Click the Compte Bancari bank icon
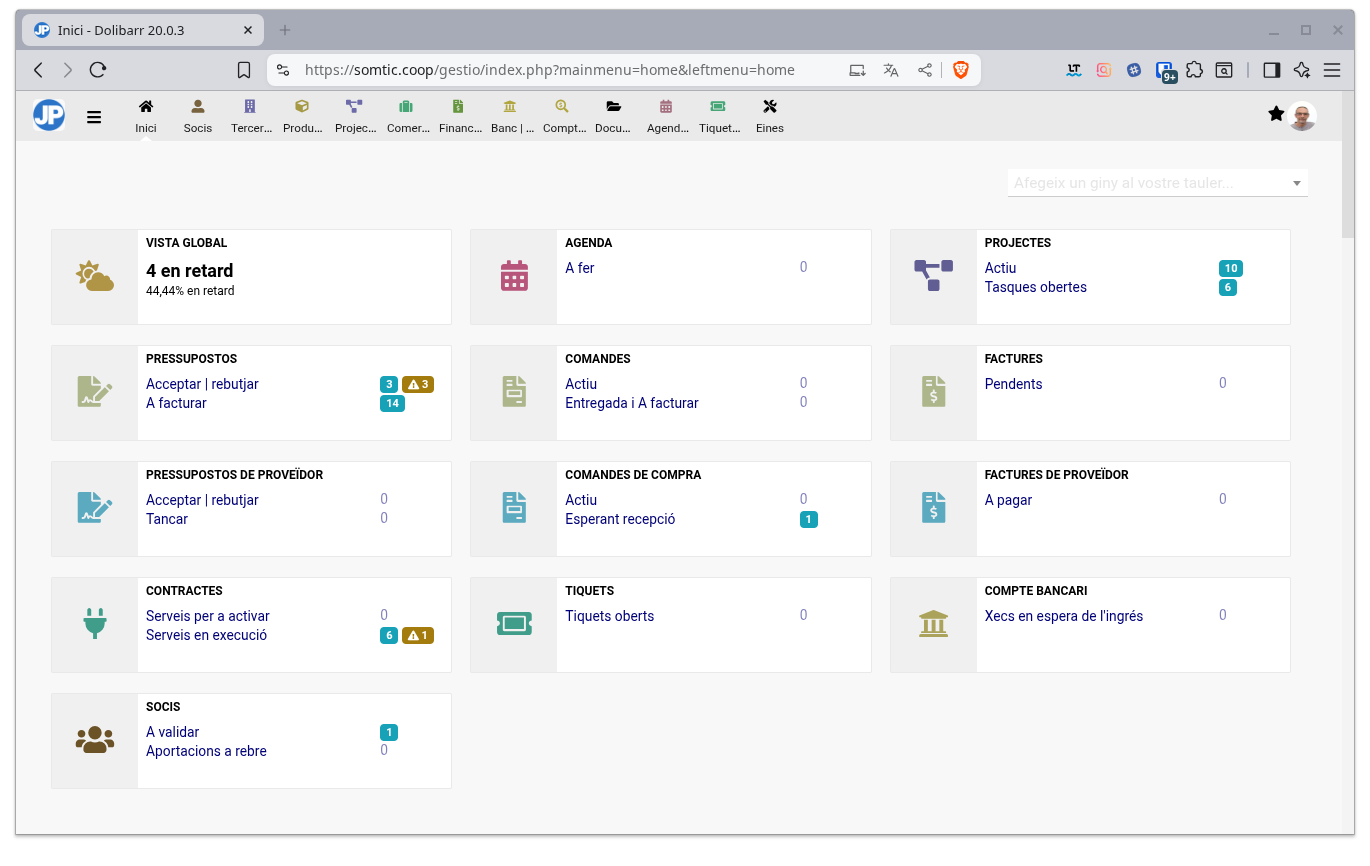Viewport: 1370px width, 866px height. (x=933, y=624)
